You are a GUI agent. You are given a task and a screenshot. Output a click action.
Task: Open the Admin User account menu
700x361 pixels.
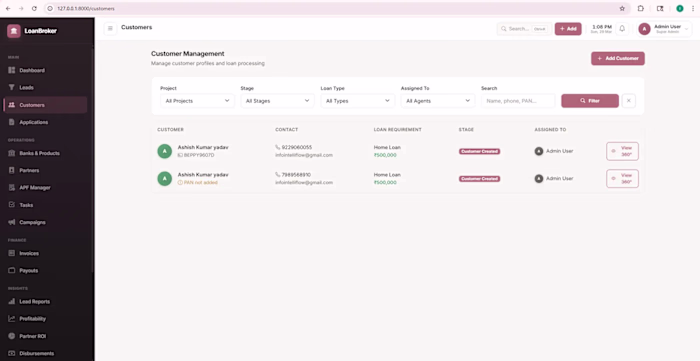coord(664,29)
